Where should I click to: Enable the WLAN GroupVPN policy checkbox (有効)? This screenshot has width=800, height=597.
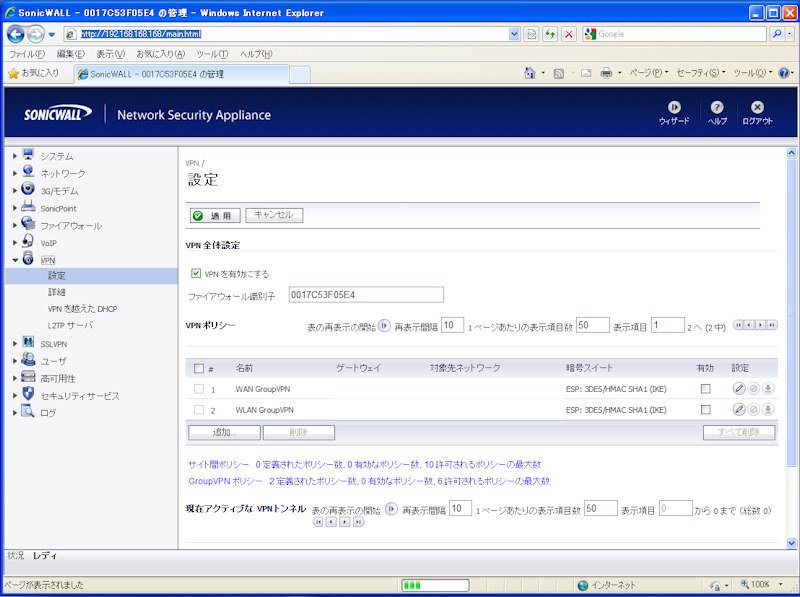706,409
